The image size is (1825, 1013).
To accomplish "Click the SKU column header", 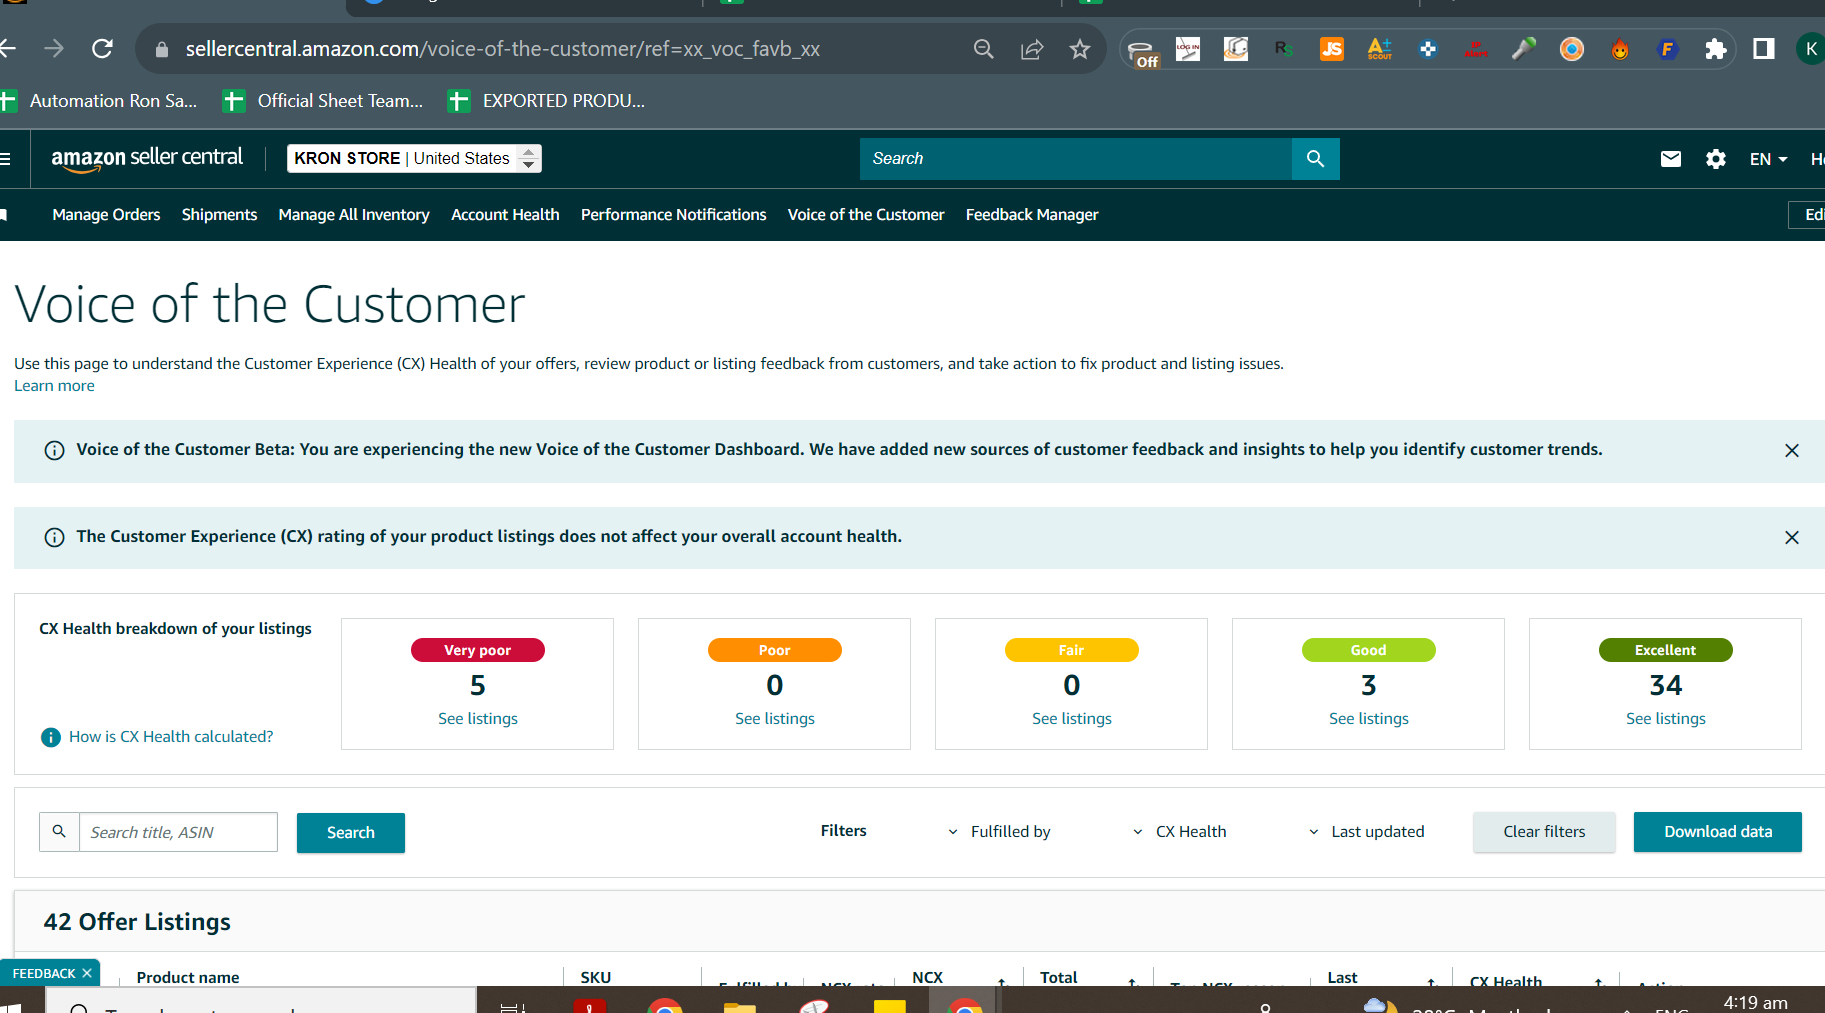I will (x=596, y=978).
